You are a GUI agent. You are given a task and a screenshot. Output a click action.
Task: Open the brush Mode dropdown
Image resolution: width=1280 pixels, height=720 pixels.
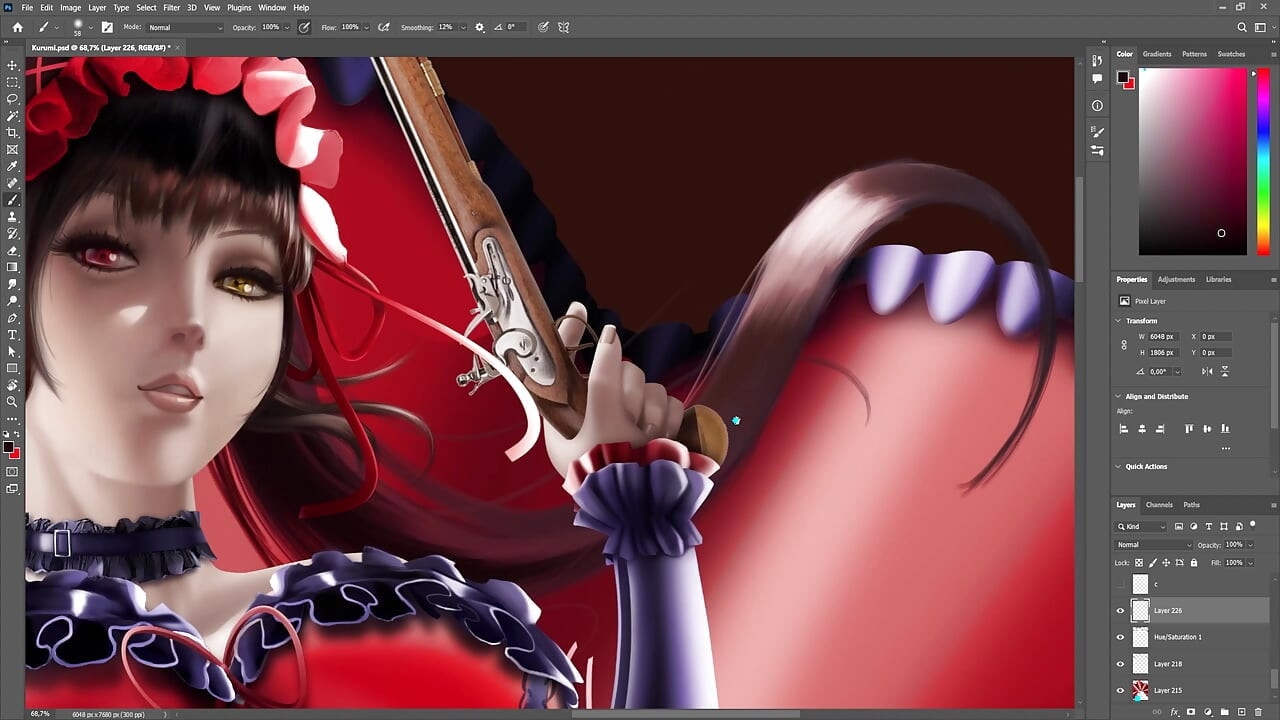185,27
